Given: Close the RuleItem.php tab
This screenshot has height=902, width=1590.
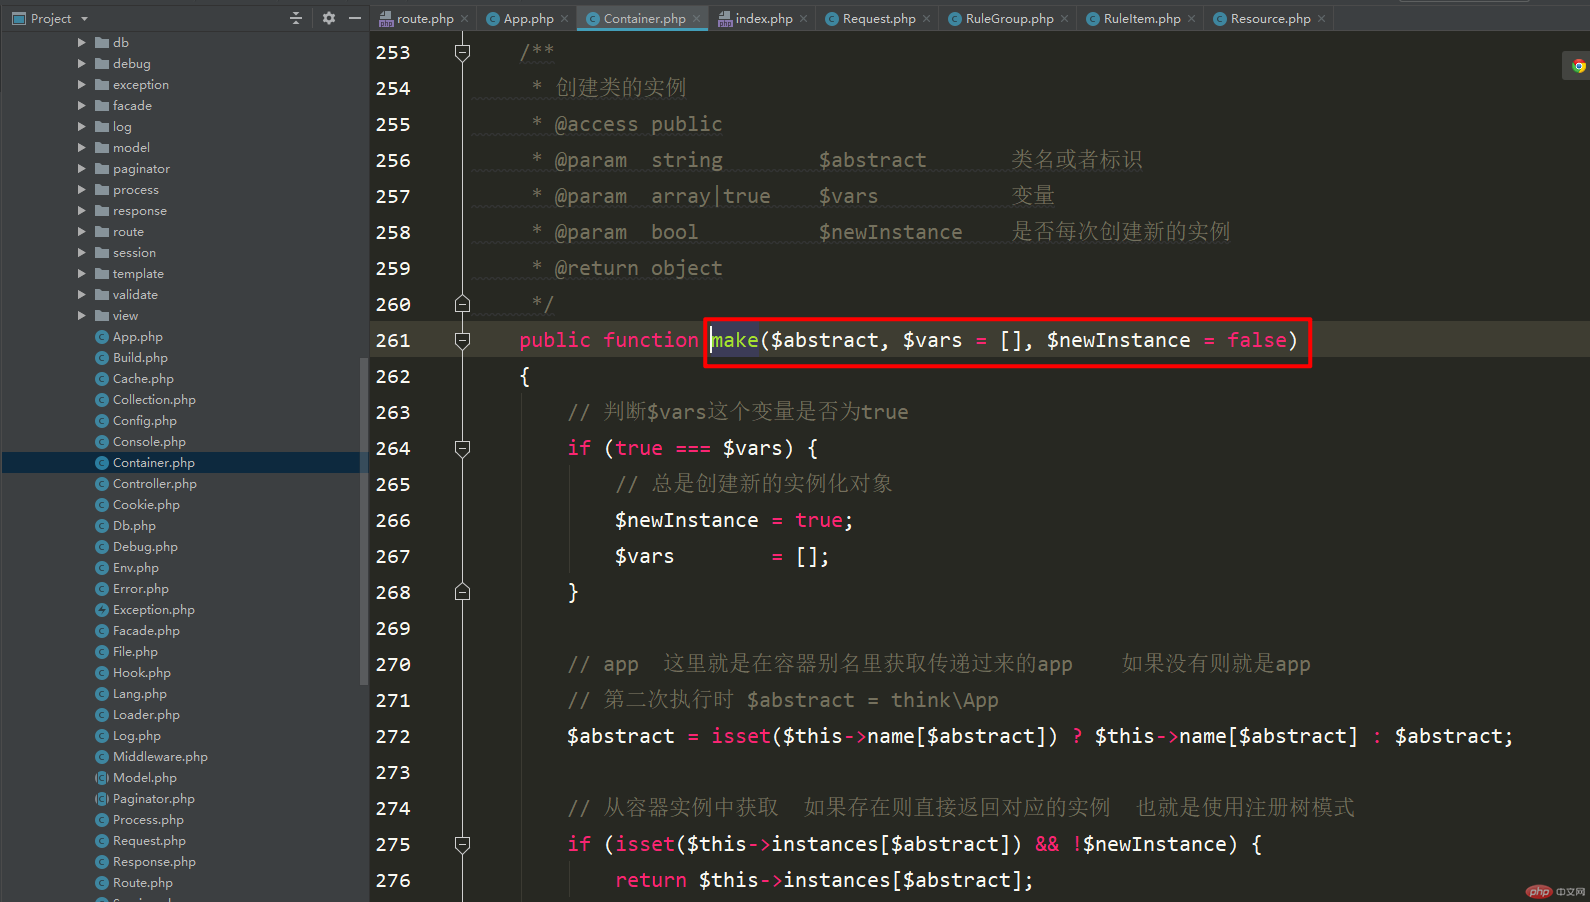Looking at the screenshot, I should 1192,19.
